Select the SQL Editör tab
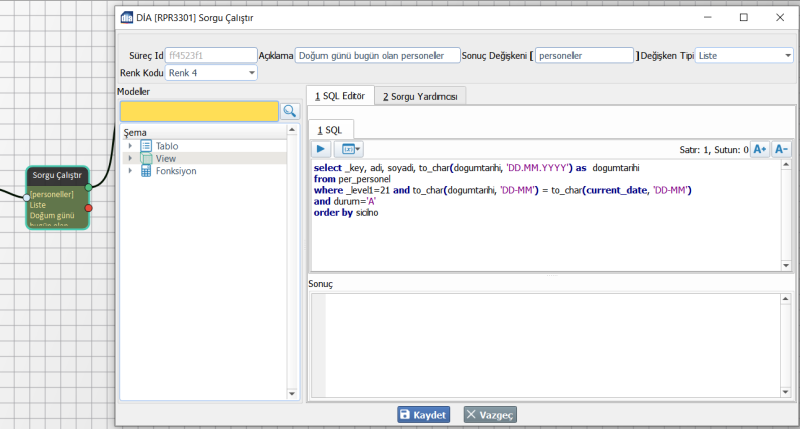 [x=340, y=96]
